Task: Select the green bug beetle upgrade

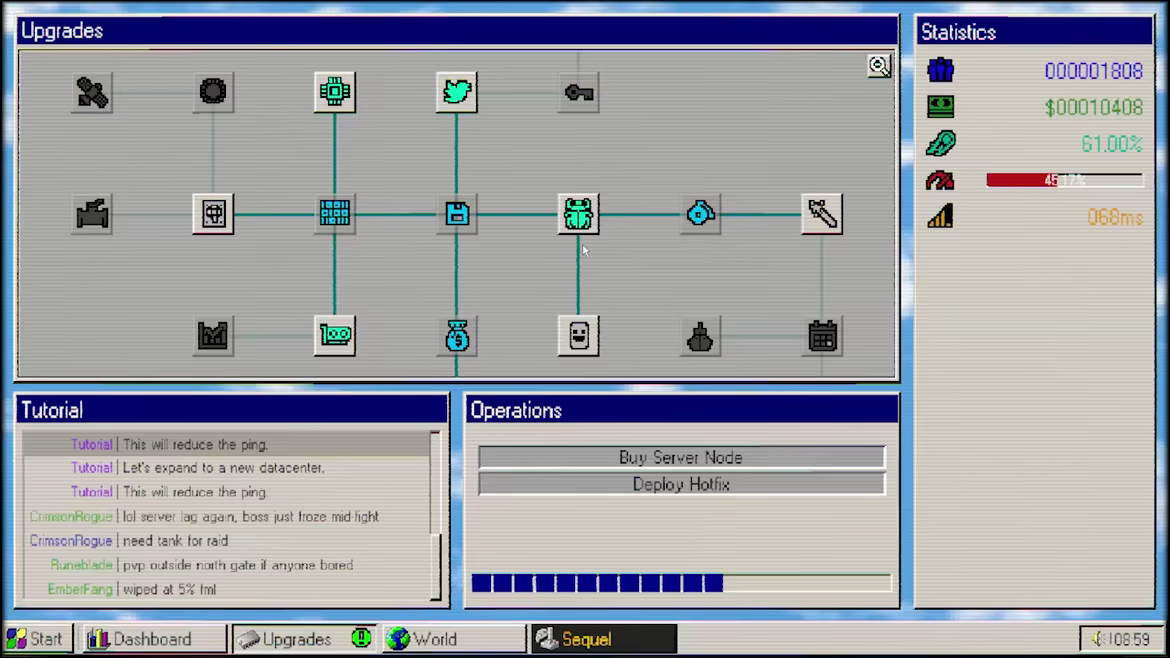Action: (x=578, y=214)
